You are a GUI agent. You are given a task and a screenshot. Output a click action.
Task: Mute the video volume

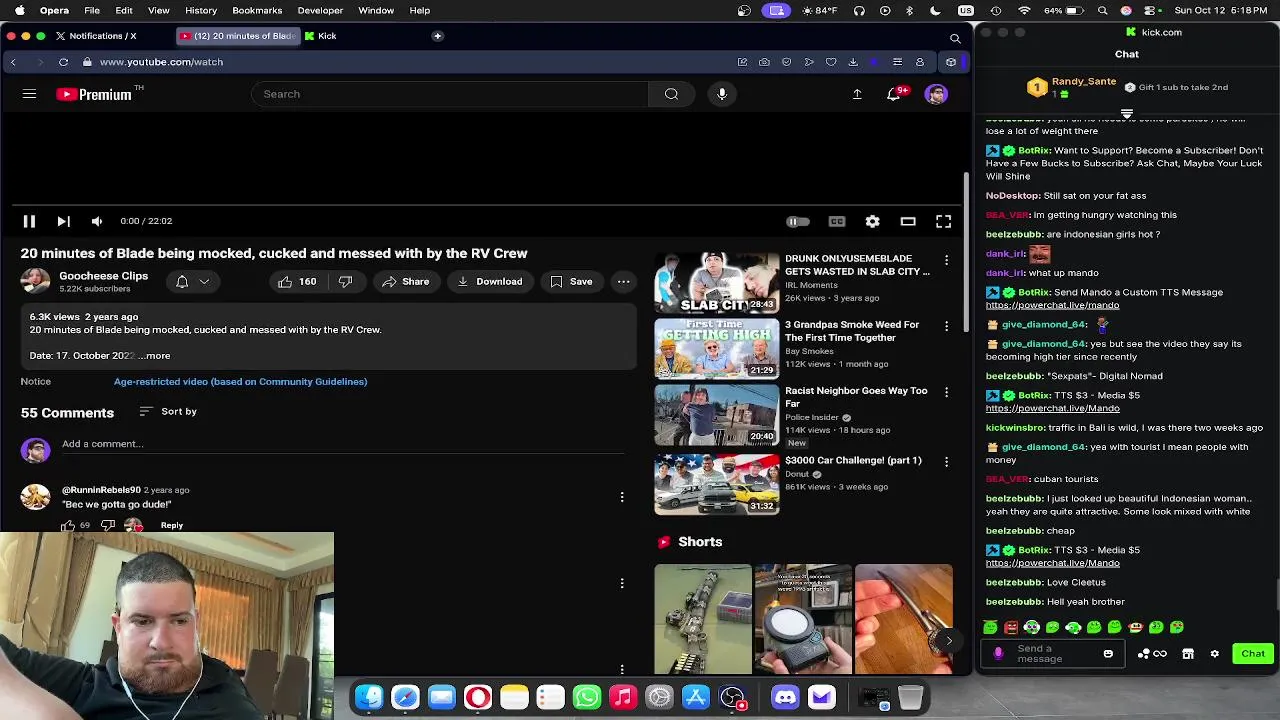pos(97,221)
